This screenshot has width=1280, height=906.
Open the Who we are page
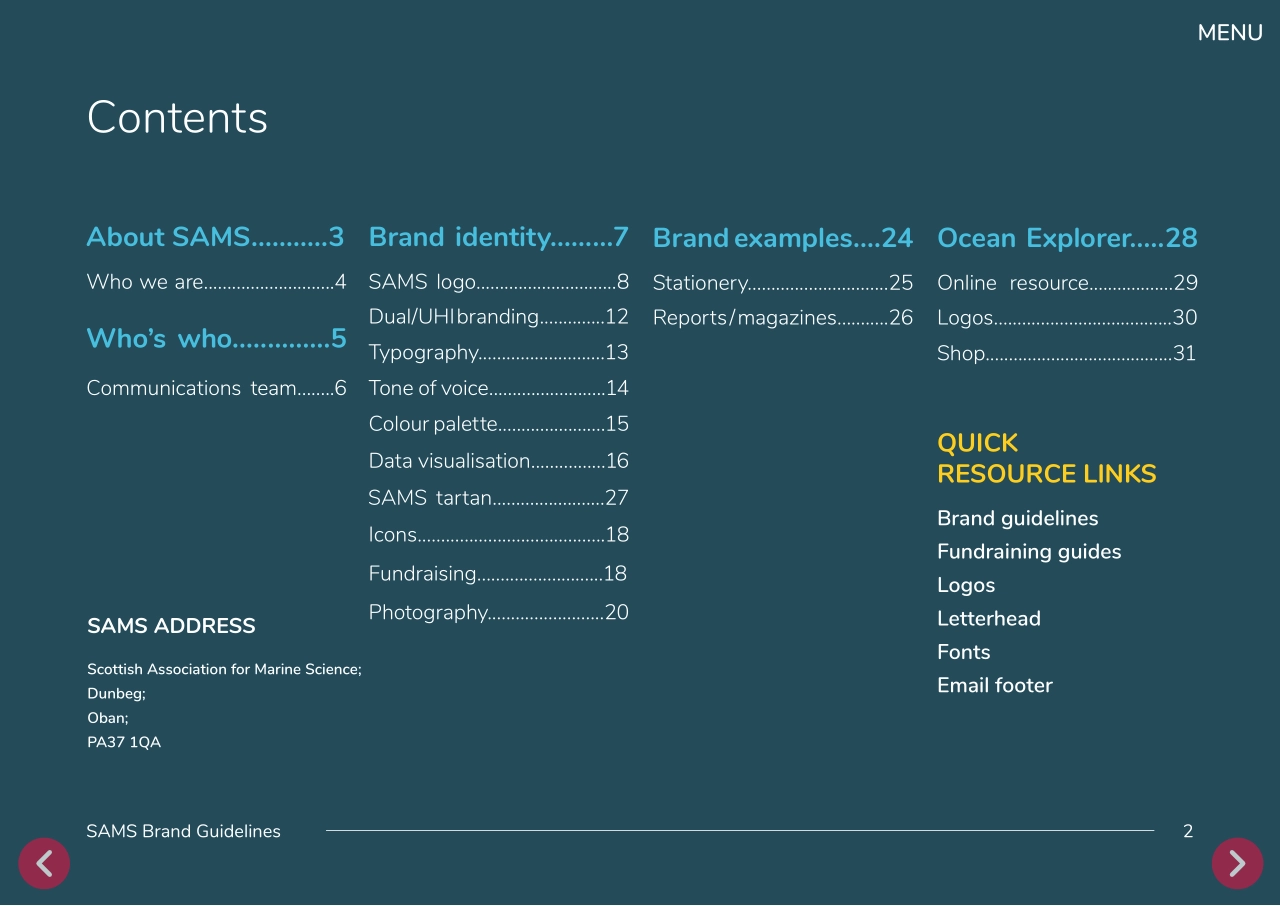point(216,282)
